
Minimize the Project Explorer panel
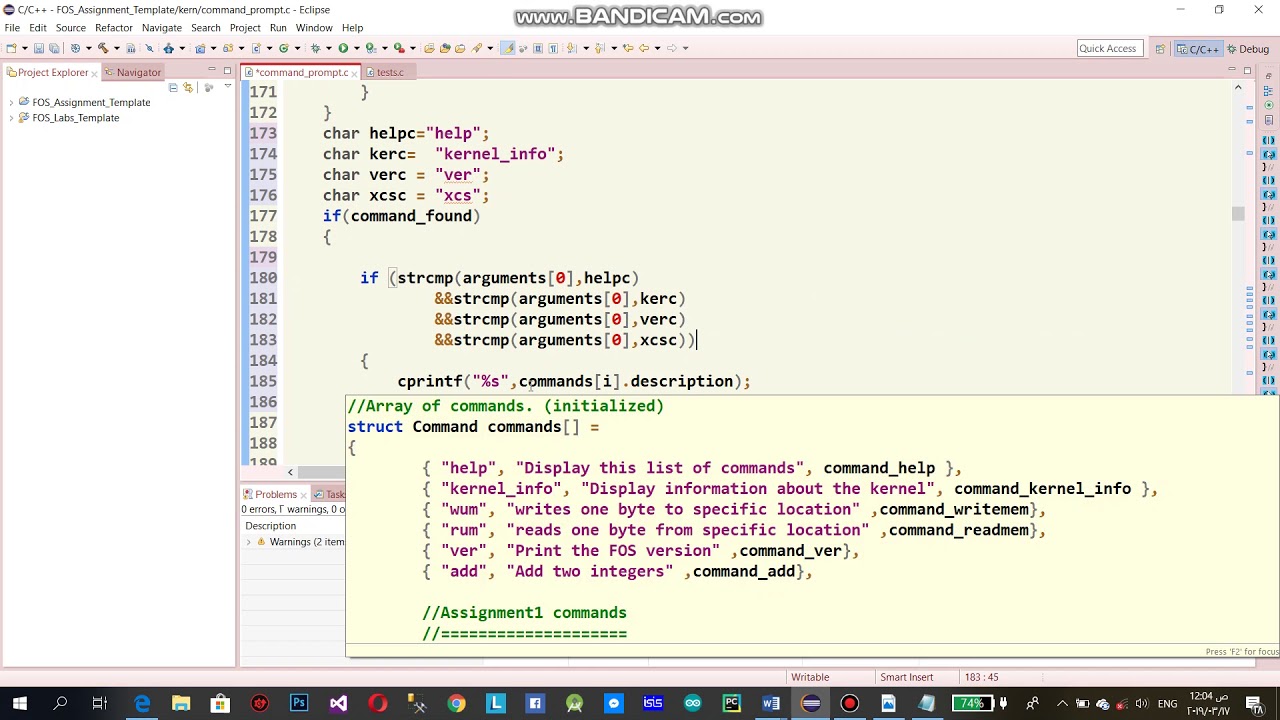(x=212, y=71)
